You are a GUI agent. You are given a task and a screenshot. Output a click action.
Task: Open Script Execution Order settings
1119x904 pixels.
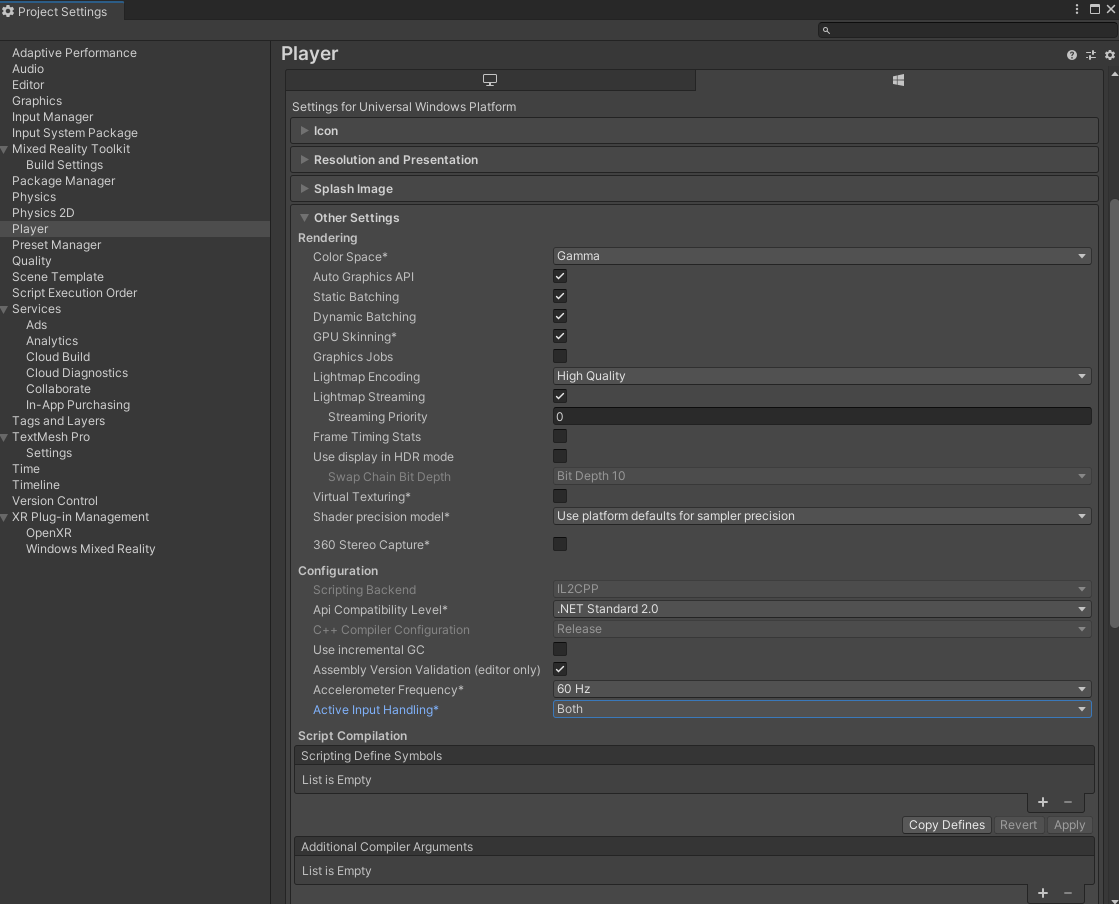point(74,293)
